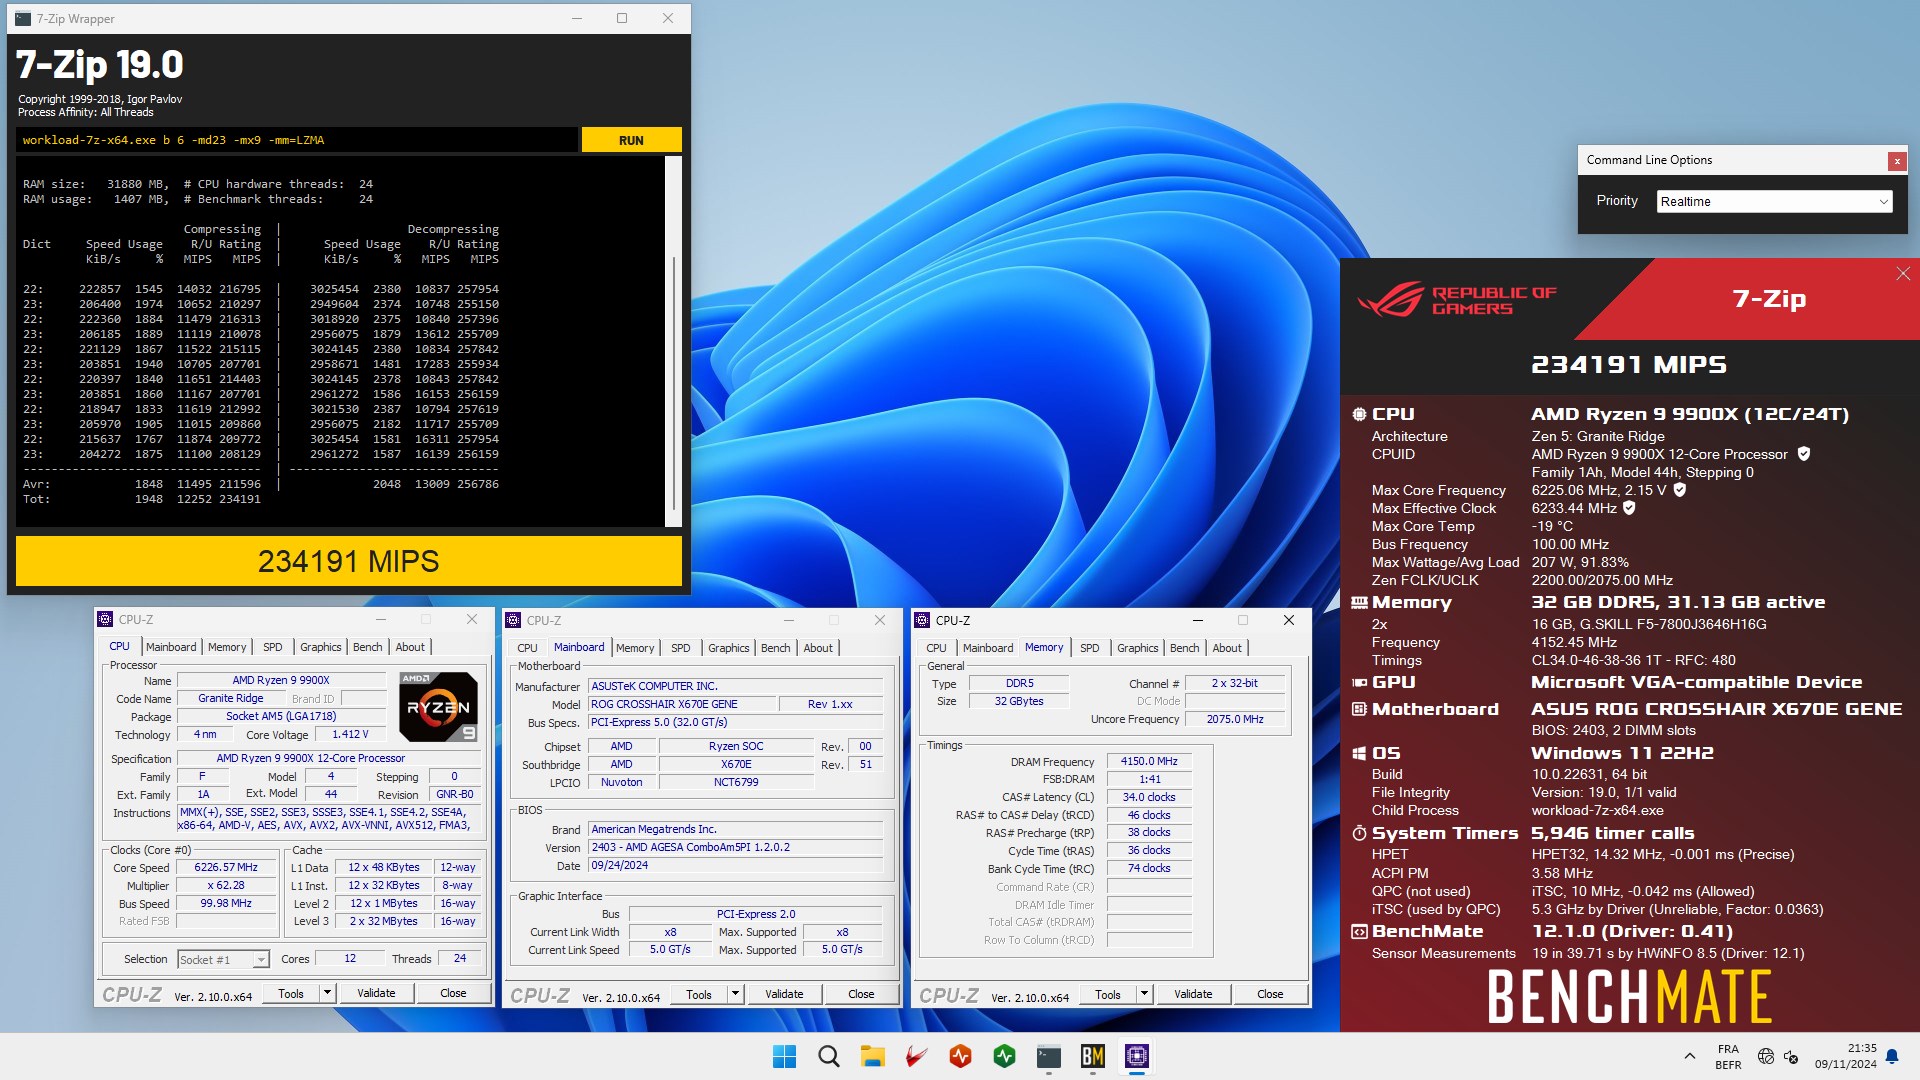Expand hidden system tray icons chevron
Viewport: 1920px width, 1080px height.
coord(1689,1056)
